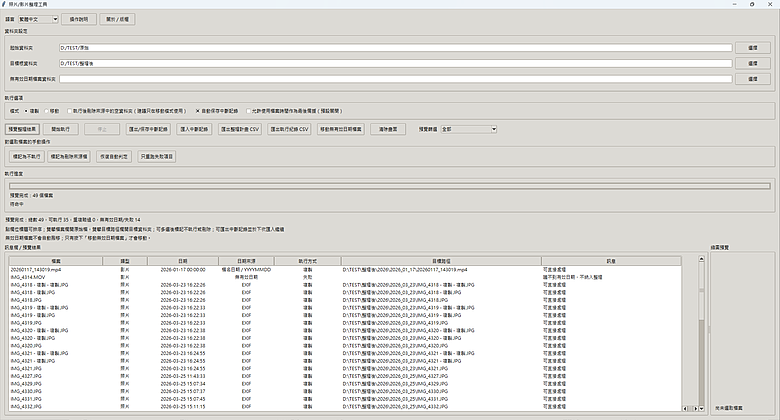
Task: Click 匯出整理計畫 CSV button
Action: pyautogui.click(x=233, y=129)
